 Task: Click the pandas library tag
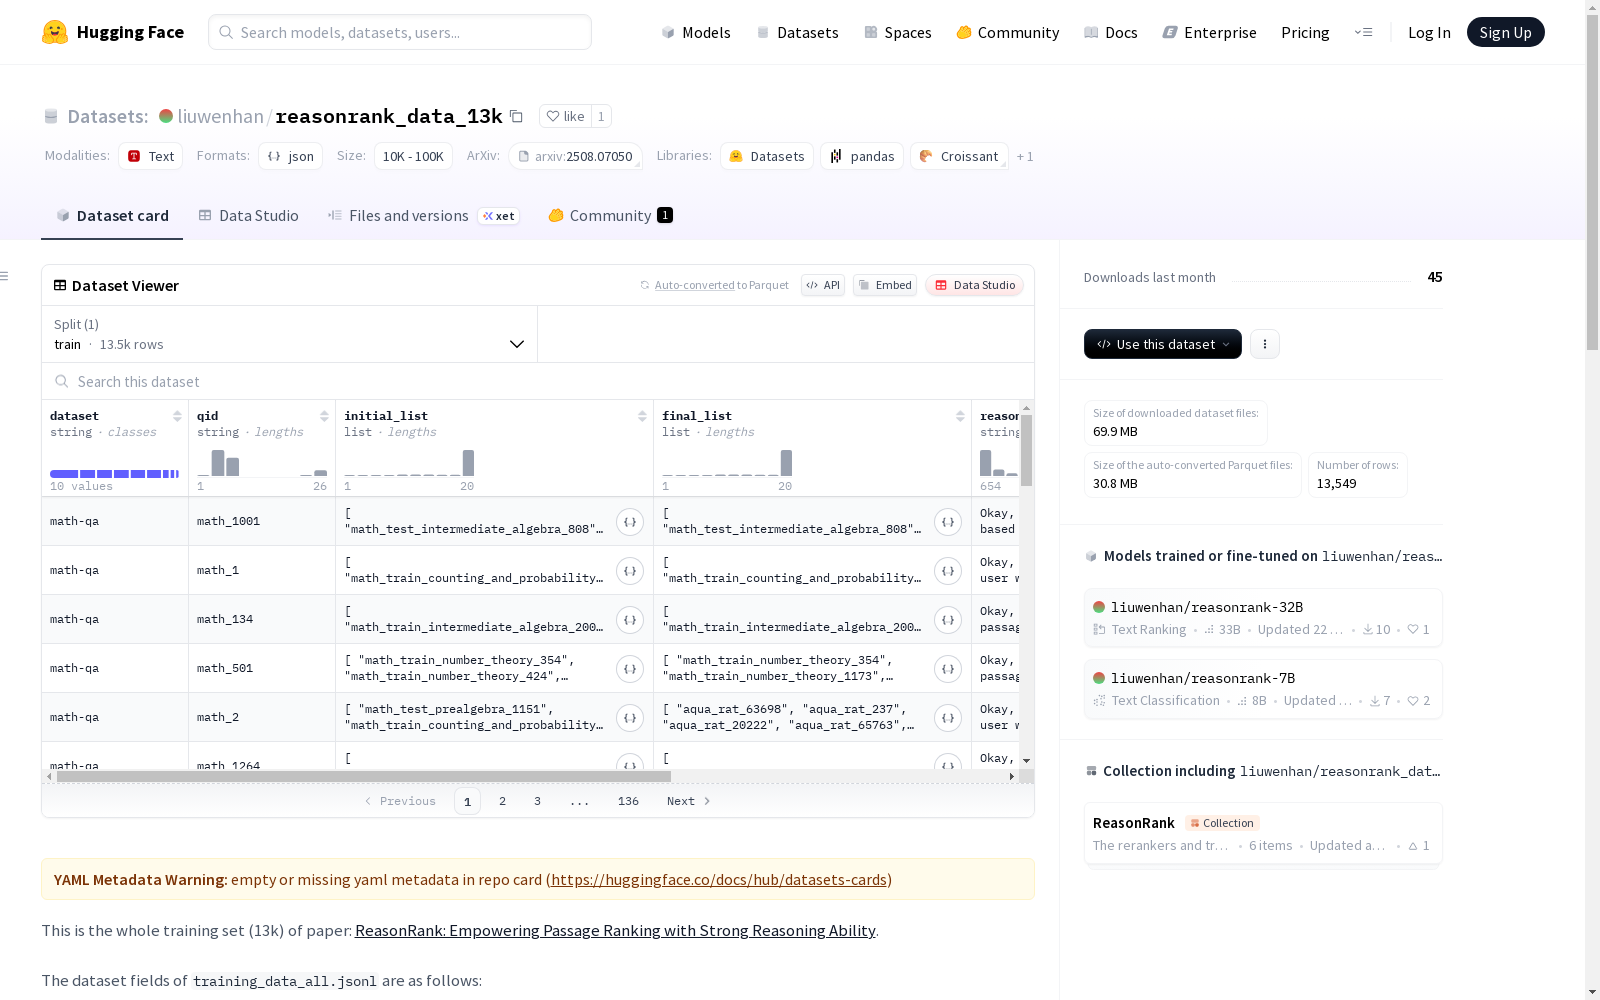pyautogui.click(x=862, y=156)
